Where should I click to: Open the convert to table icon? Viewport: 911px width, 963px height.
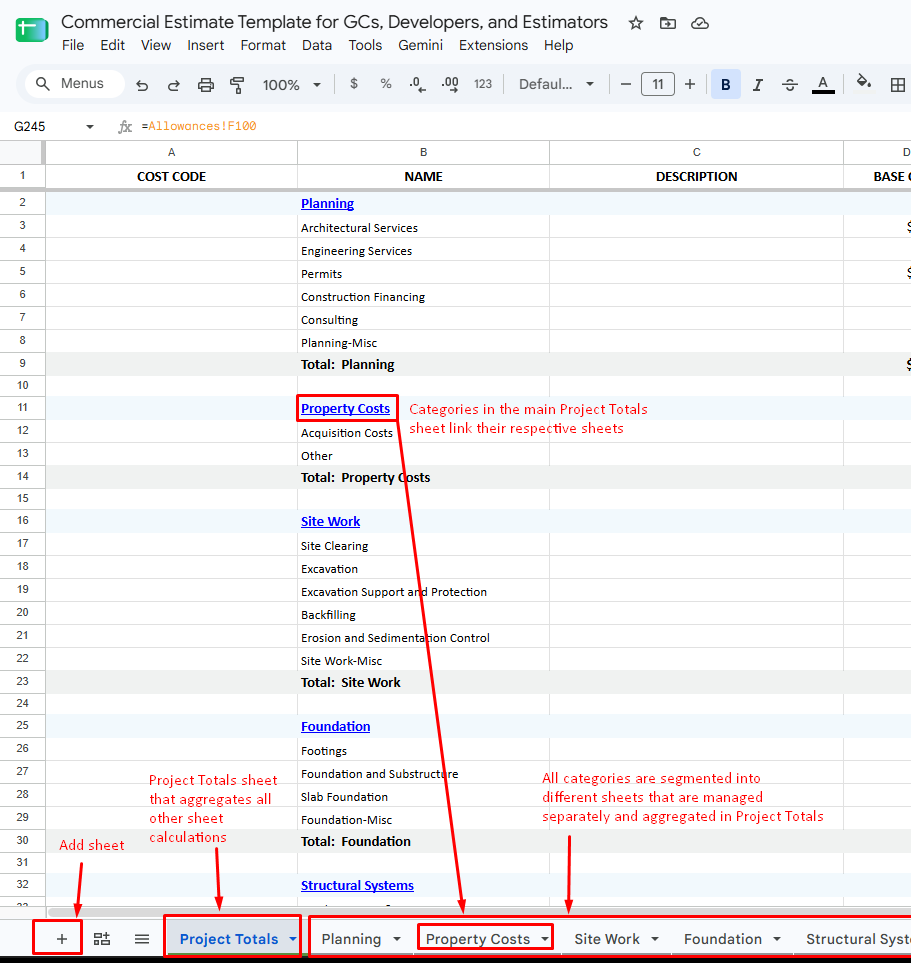[102, 938]
